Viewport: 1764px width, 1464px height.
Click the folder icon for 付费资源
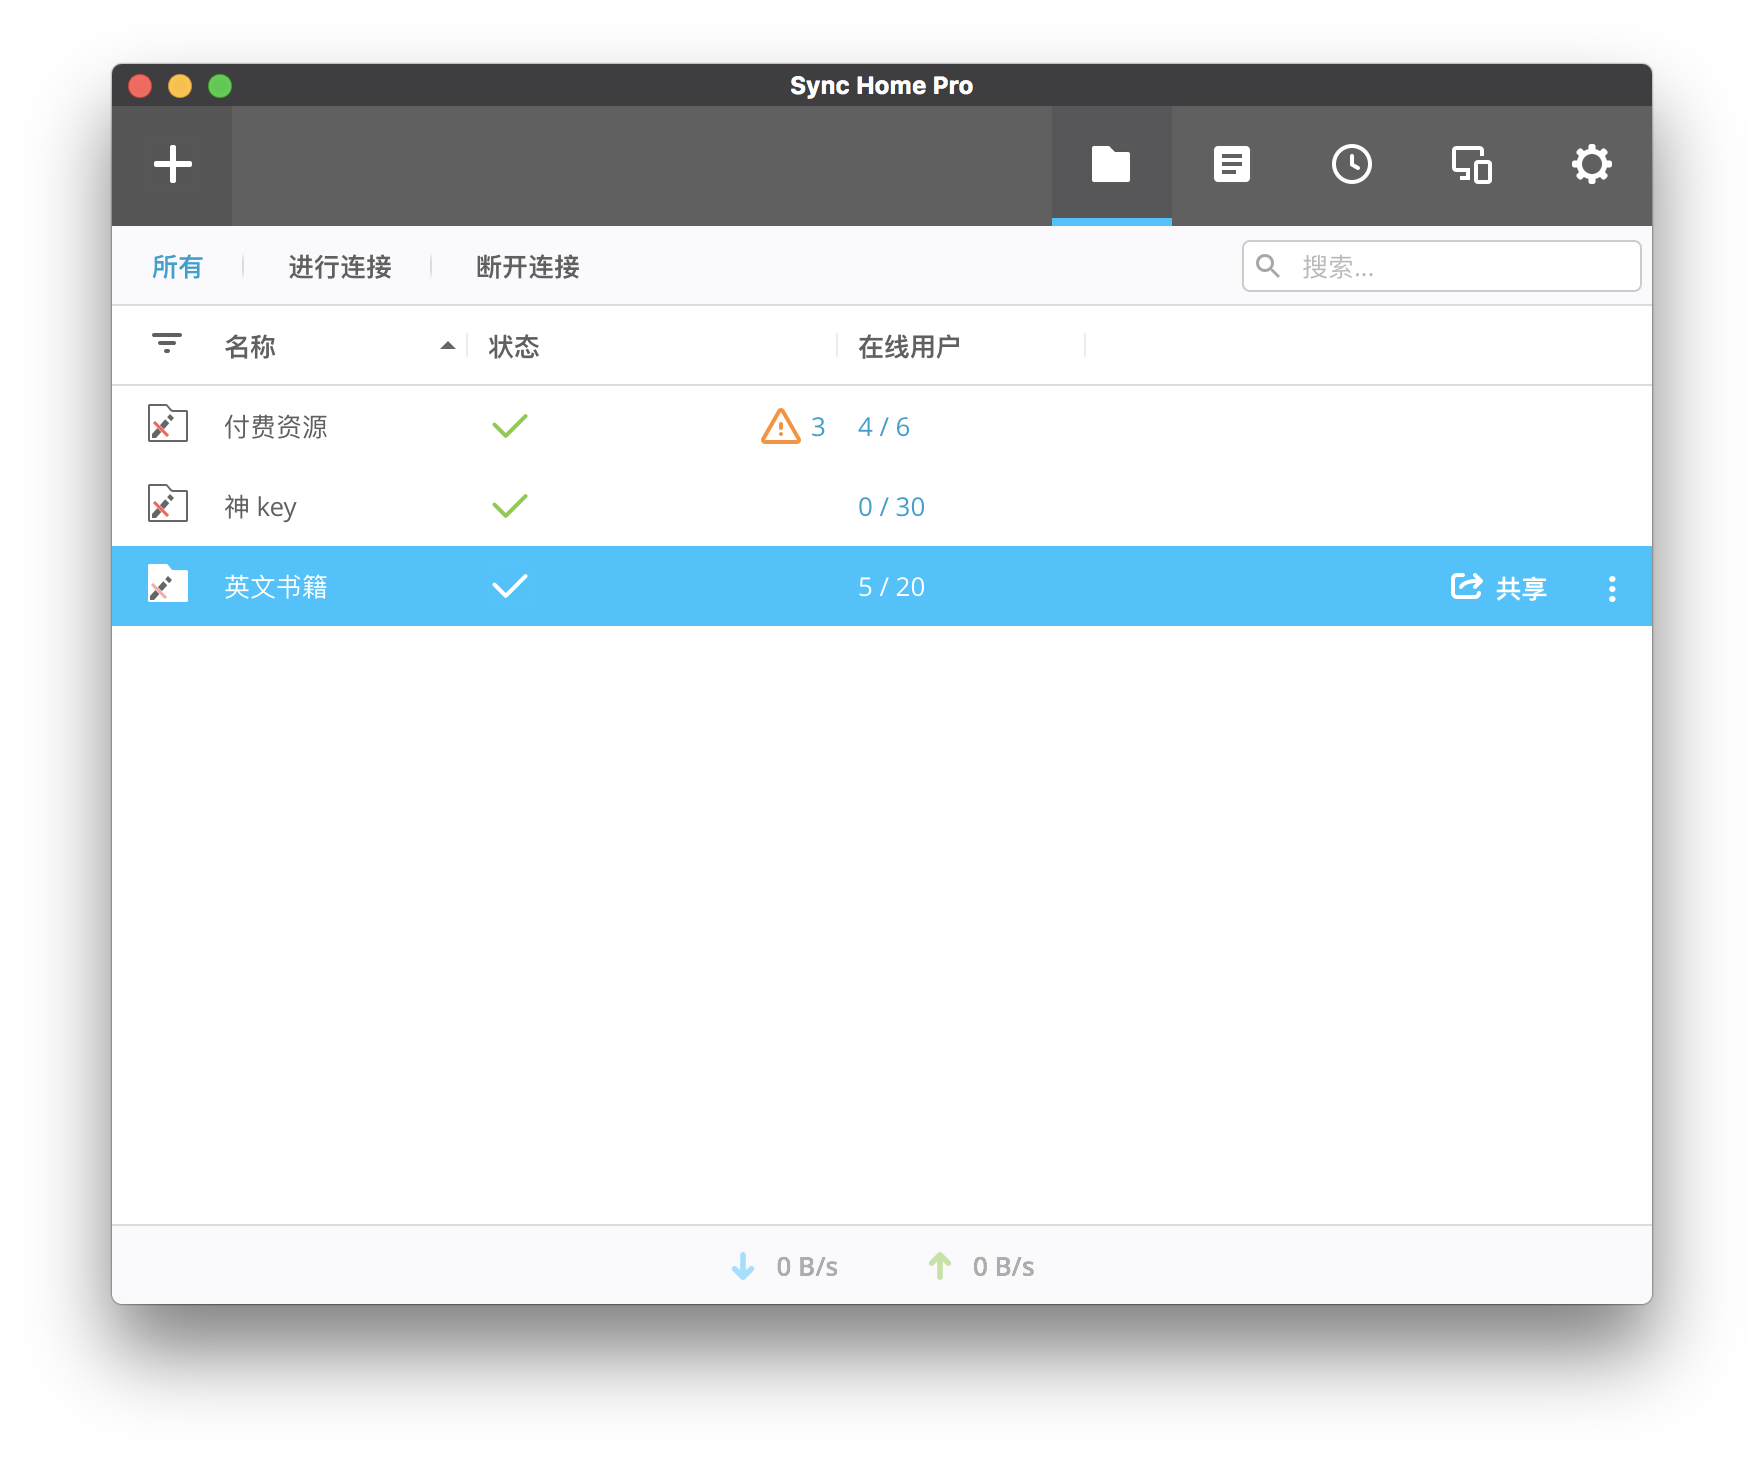[167, 424]
